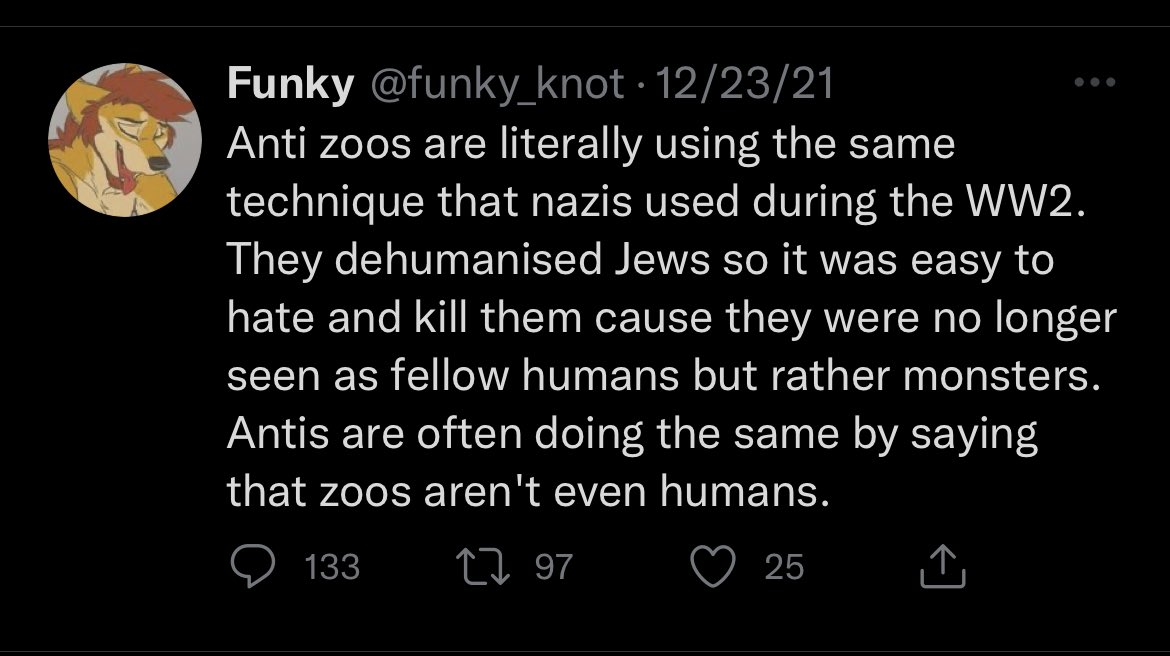Click the line starting "They dehumanised Jews"
The height and width of the screenshot is (656, 1170).
click(640, 260)
